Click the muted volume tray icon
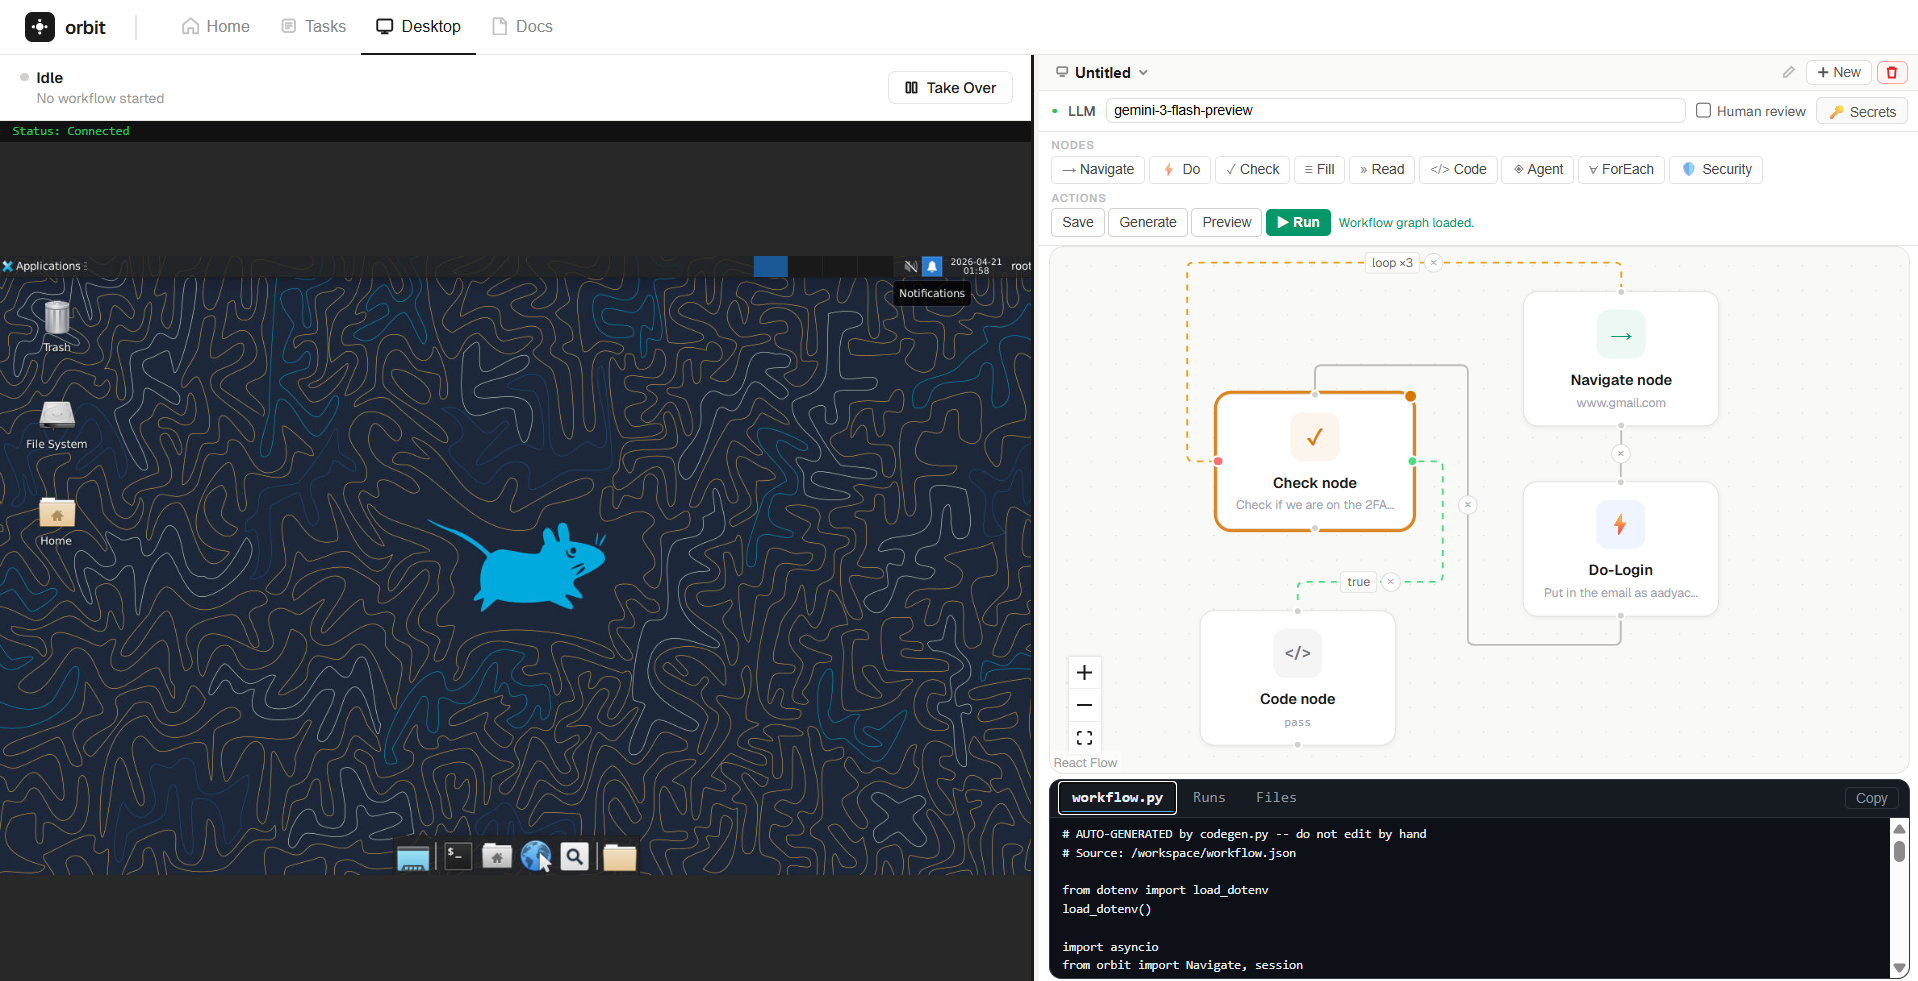1918x981 pixels. point(910,266)
